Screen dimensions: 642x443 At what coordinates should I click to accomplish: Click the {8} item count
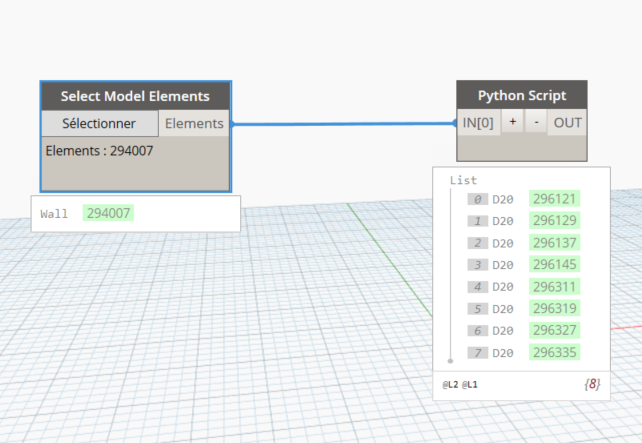tap(592, 384)
